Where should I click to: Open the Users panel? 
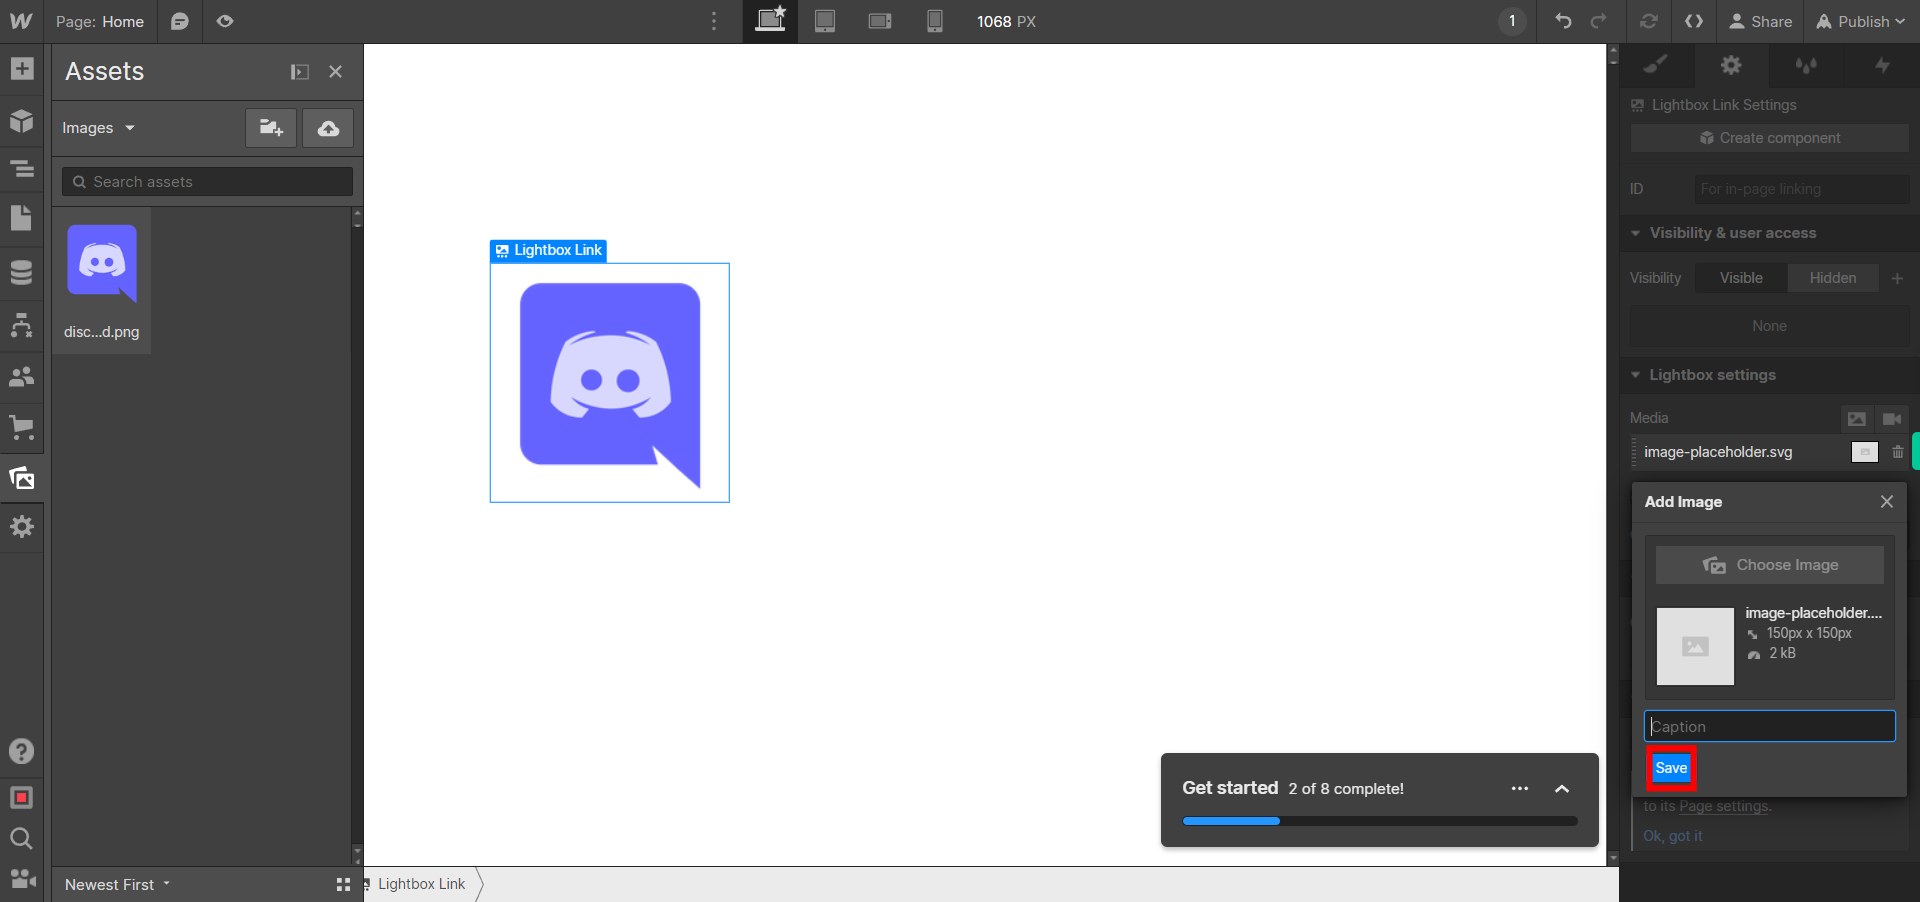[22, 377]
